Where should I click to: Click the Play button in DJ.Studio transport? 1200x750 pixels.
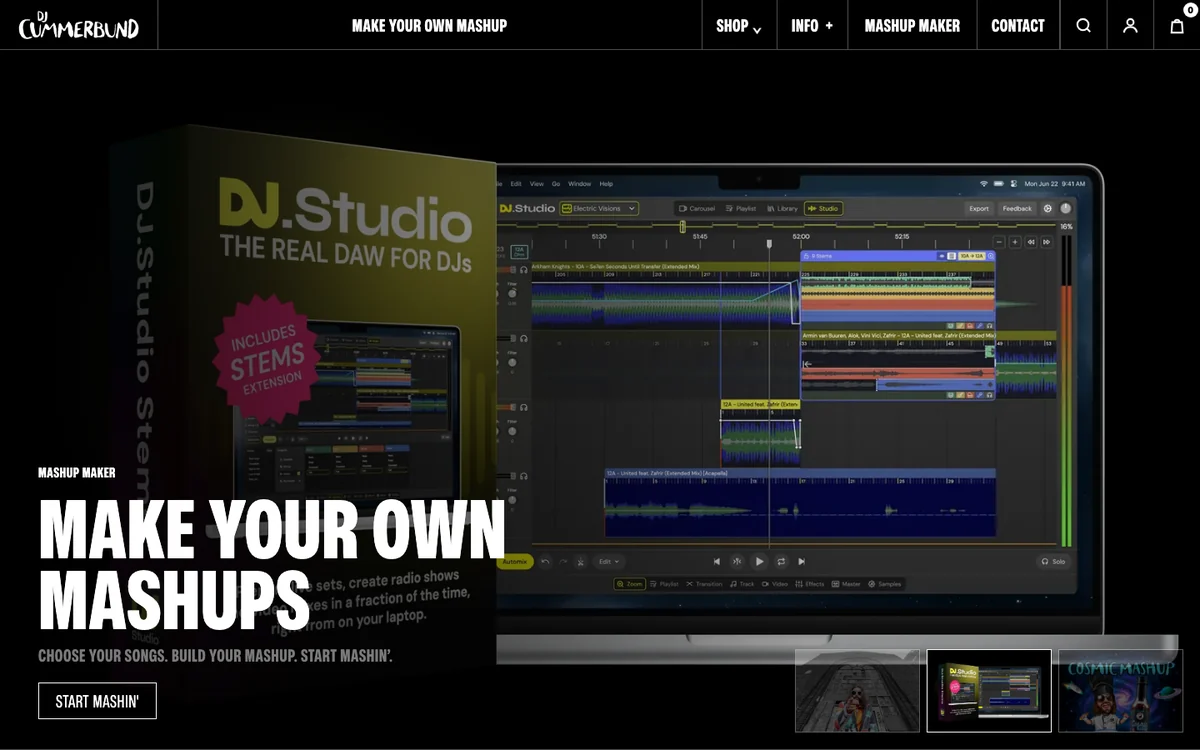tap(759, 562)
